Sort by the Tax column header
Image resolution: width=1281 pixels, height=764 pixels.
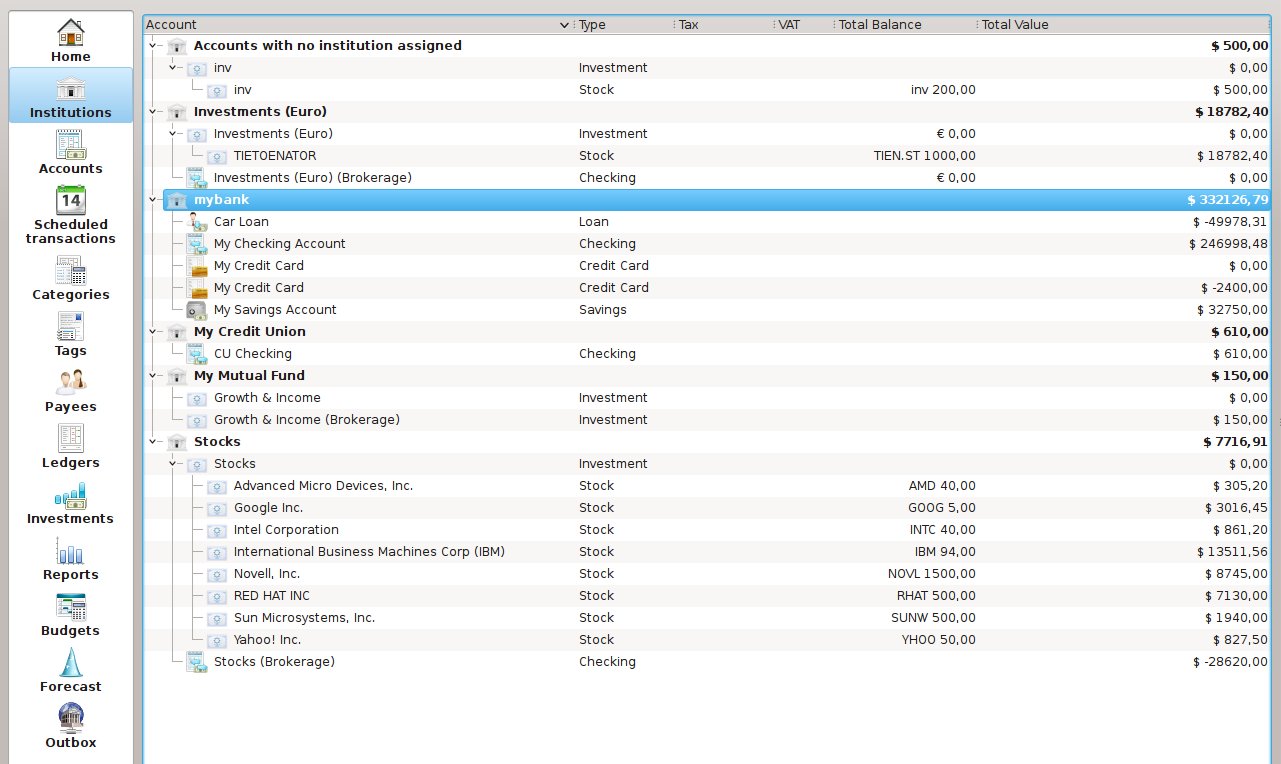click(x=724, y=24)
